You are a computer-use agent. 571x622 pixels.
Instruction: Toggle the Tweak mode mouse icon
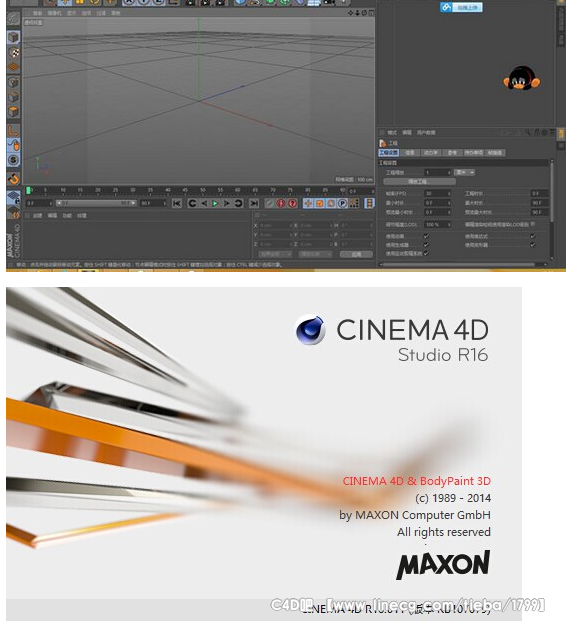tap(13, 146)
